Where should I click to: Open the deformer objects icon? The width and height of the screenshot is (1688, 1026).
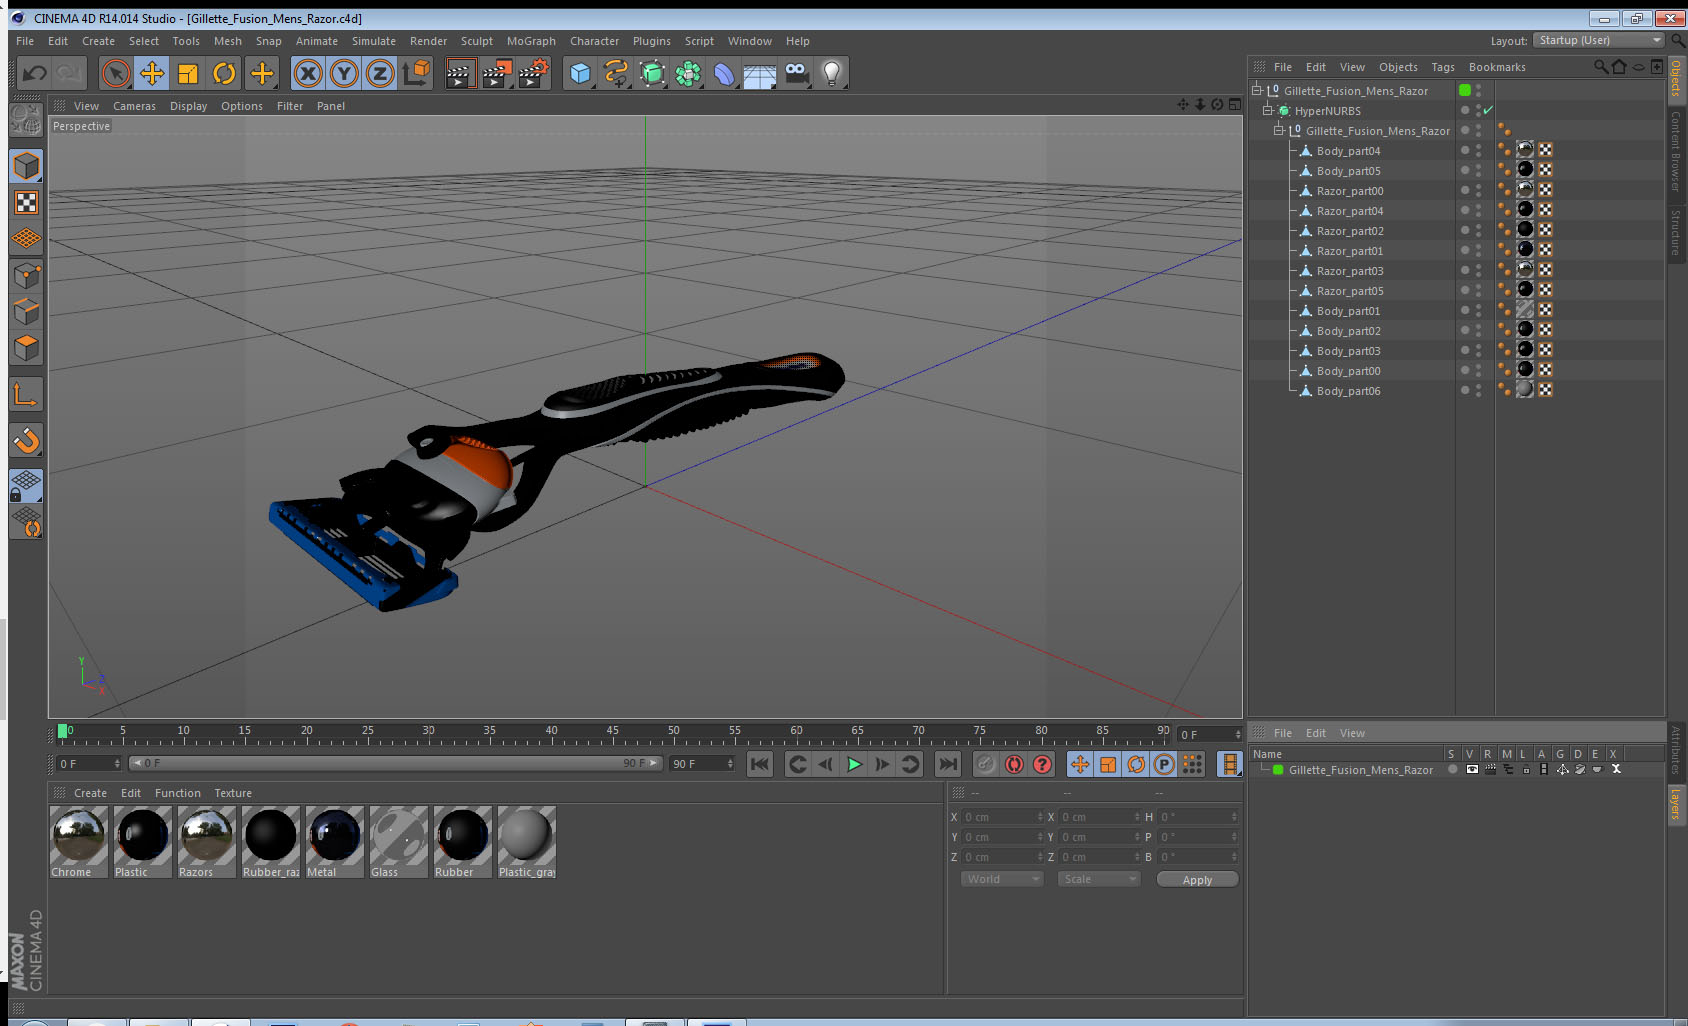click(724, 73)
